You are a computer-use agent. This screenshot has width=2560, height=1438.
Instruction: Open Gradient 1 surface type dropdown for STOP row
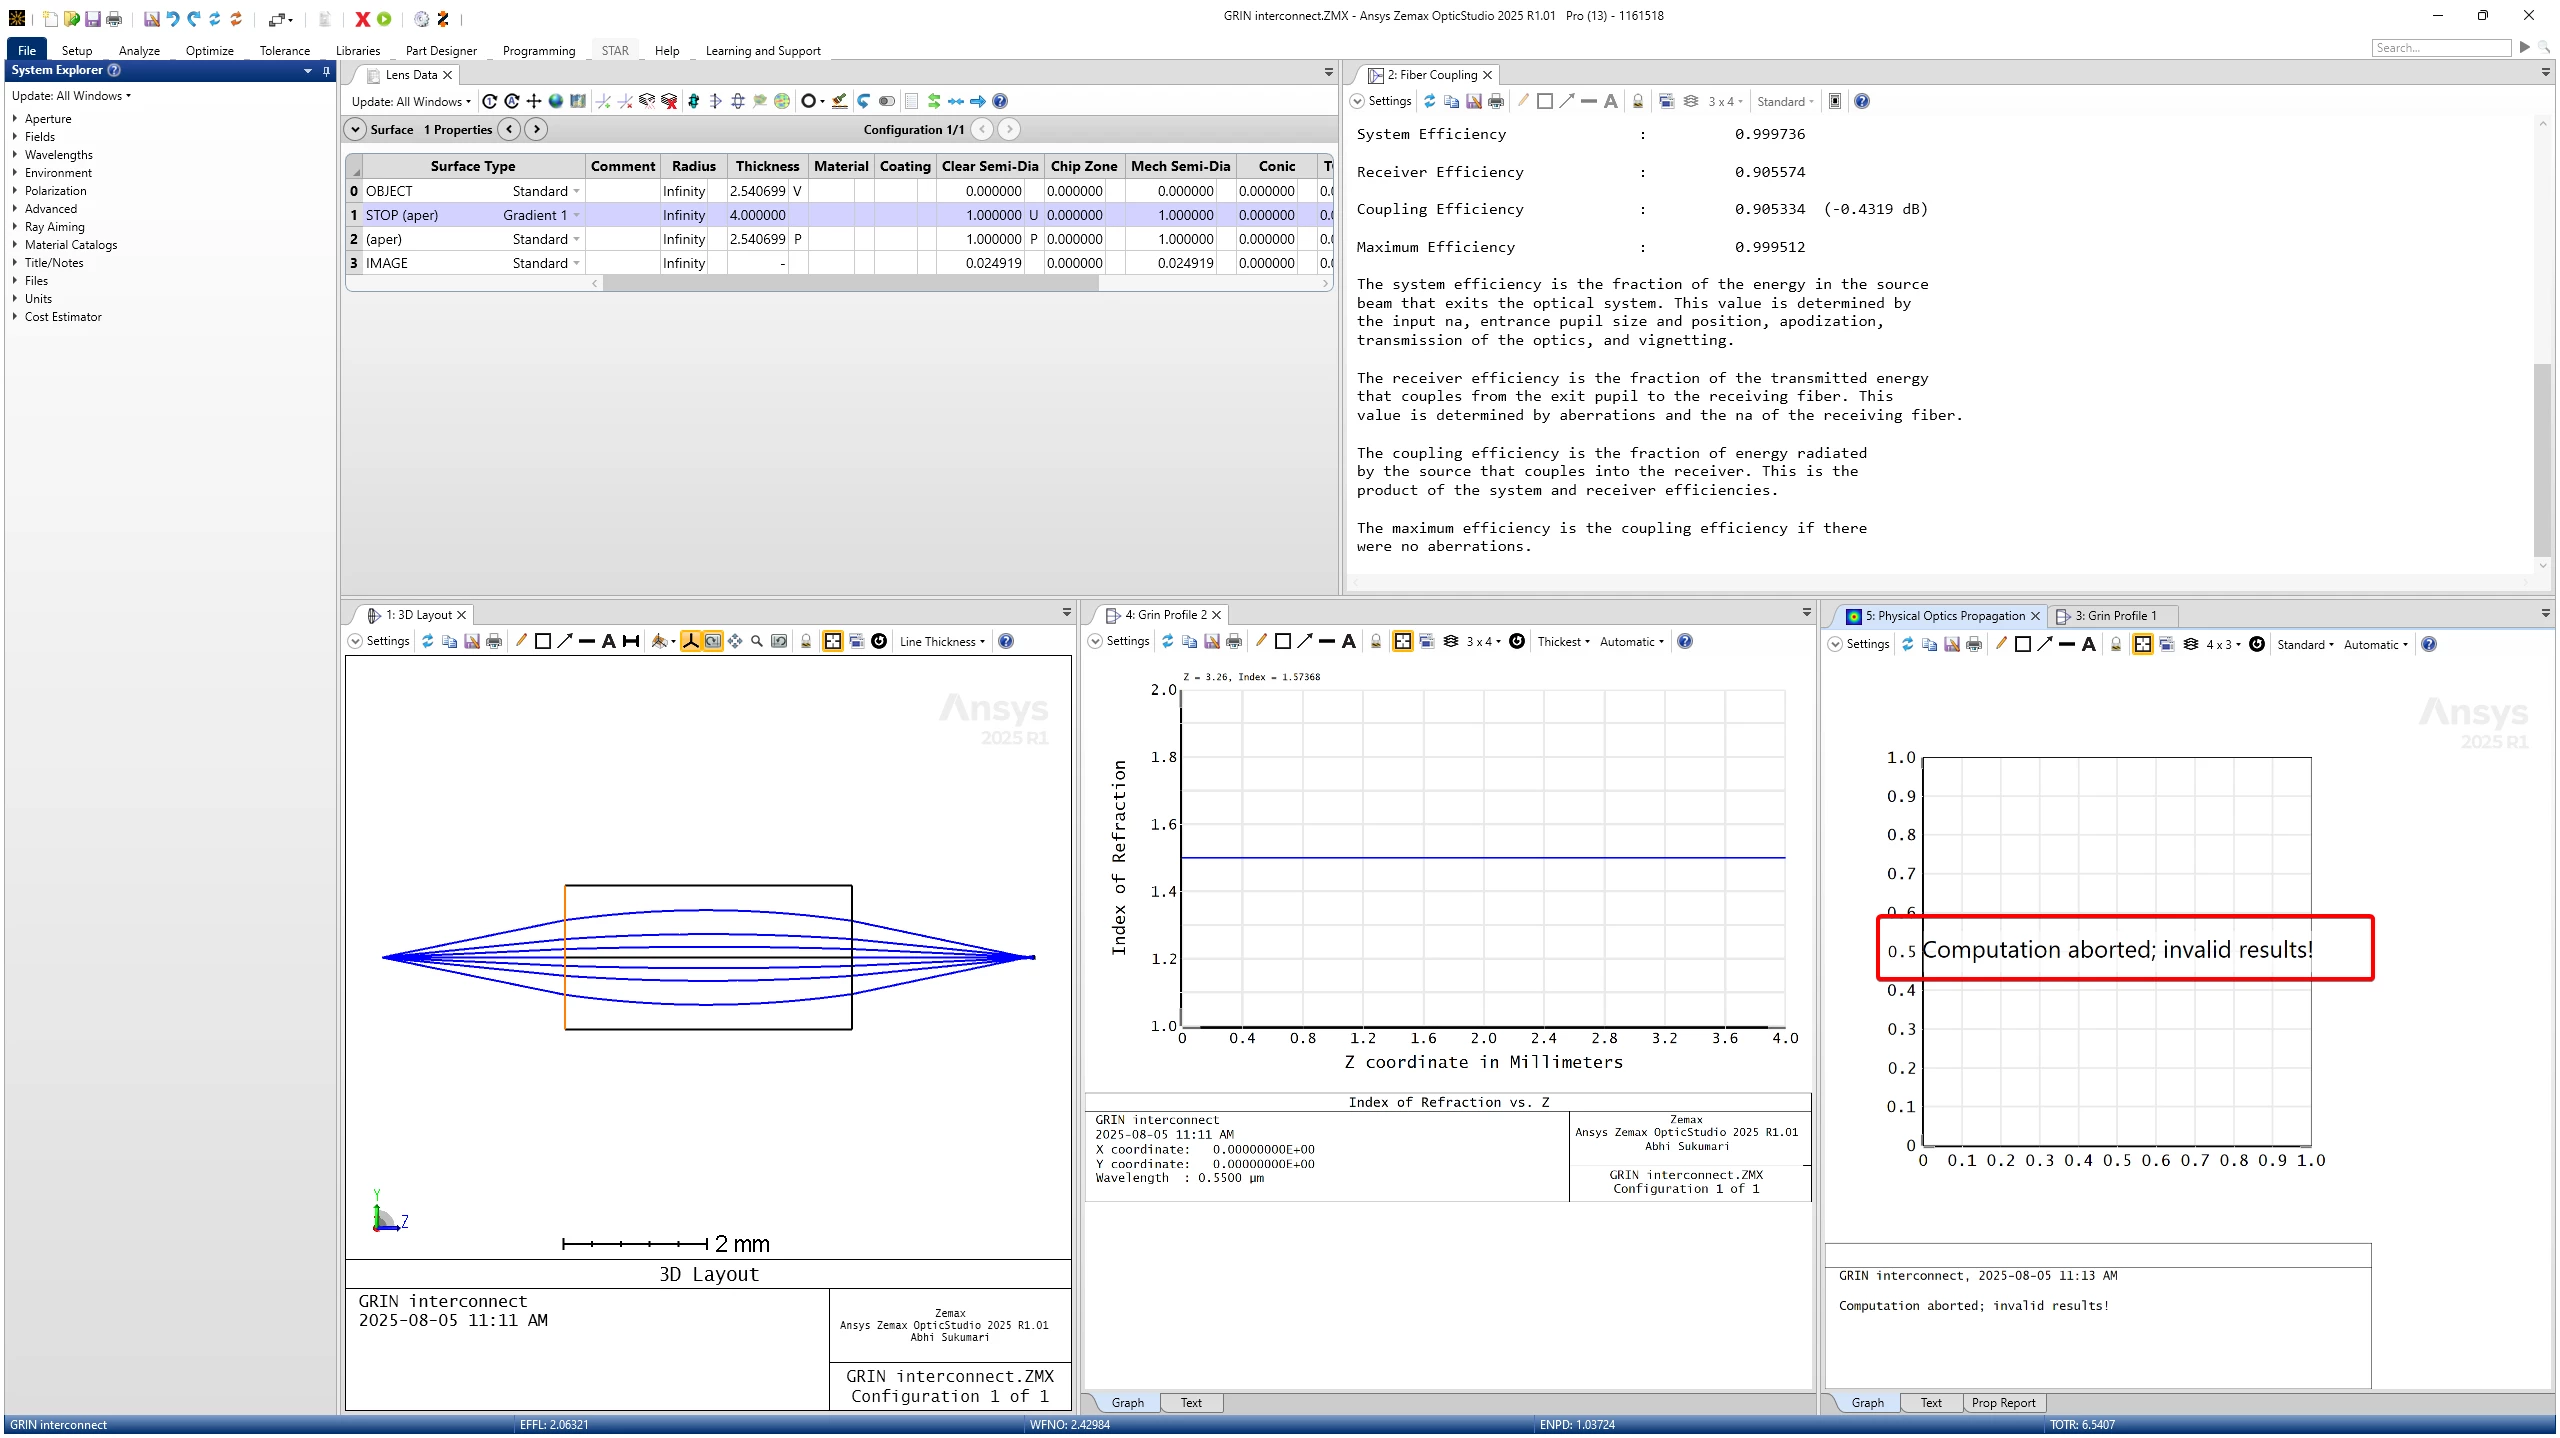577,215
